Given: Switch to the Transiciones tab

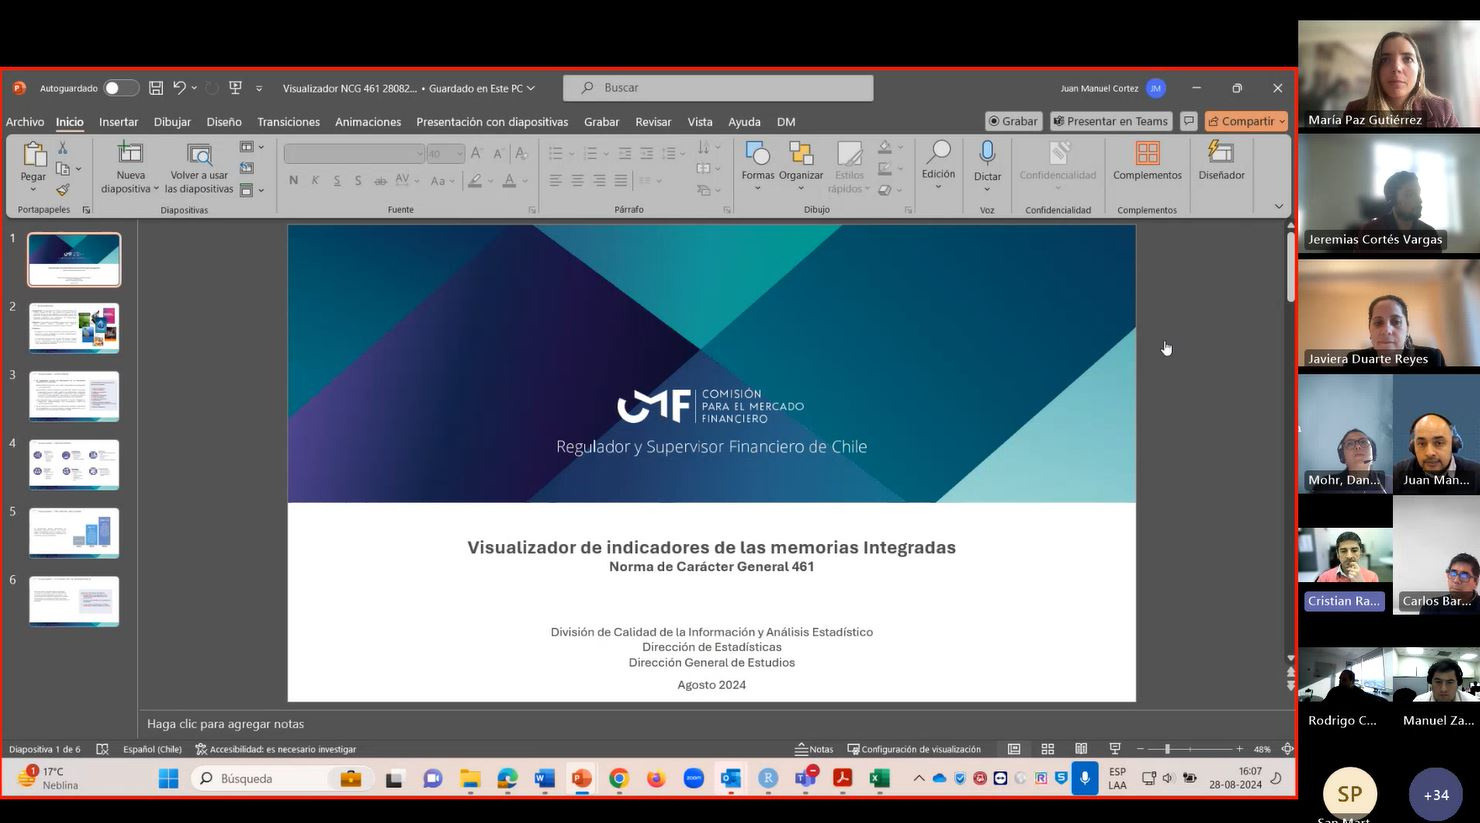Looking at the screenshot, I should tap(288, 122).
